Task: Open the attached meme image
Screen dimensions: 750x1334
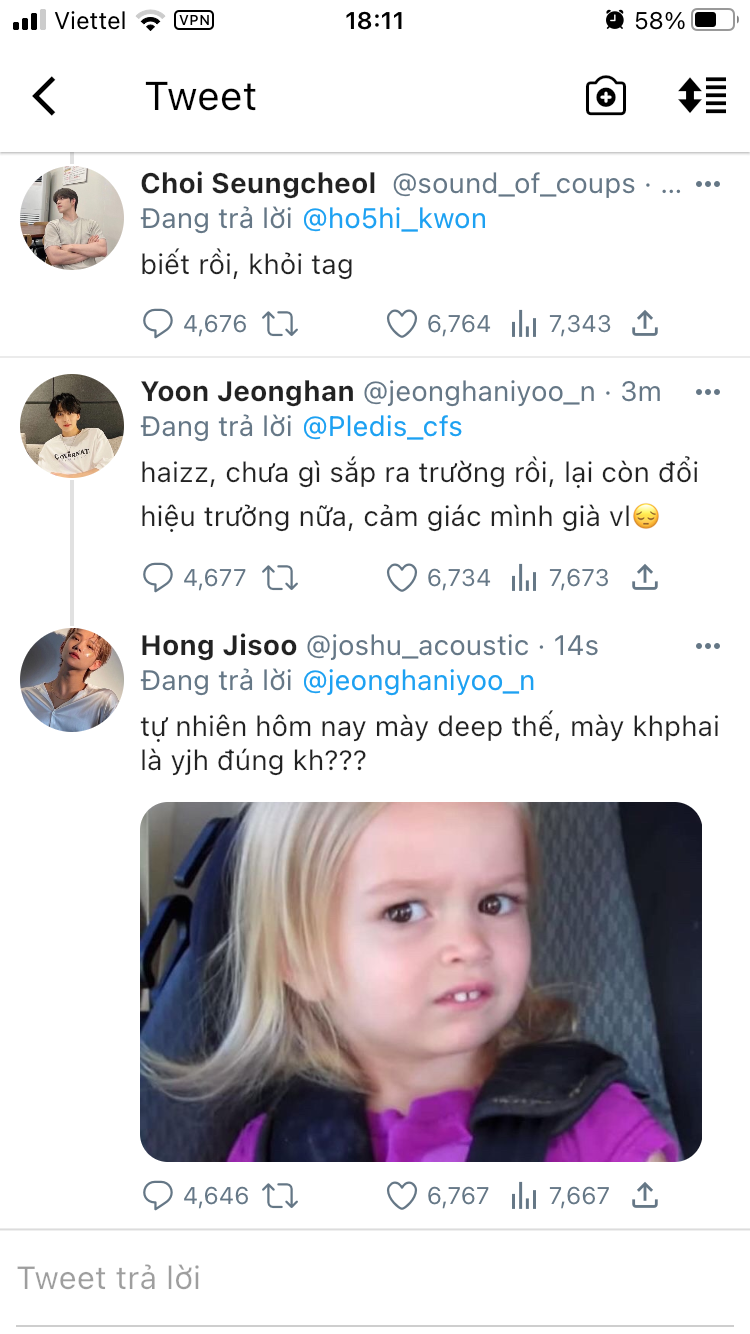Action: coord(420,981)
